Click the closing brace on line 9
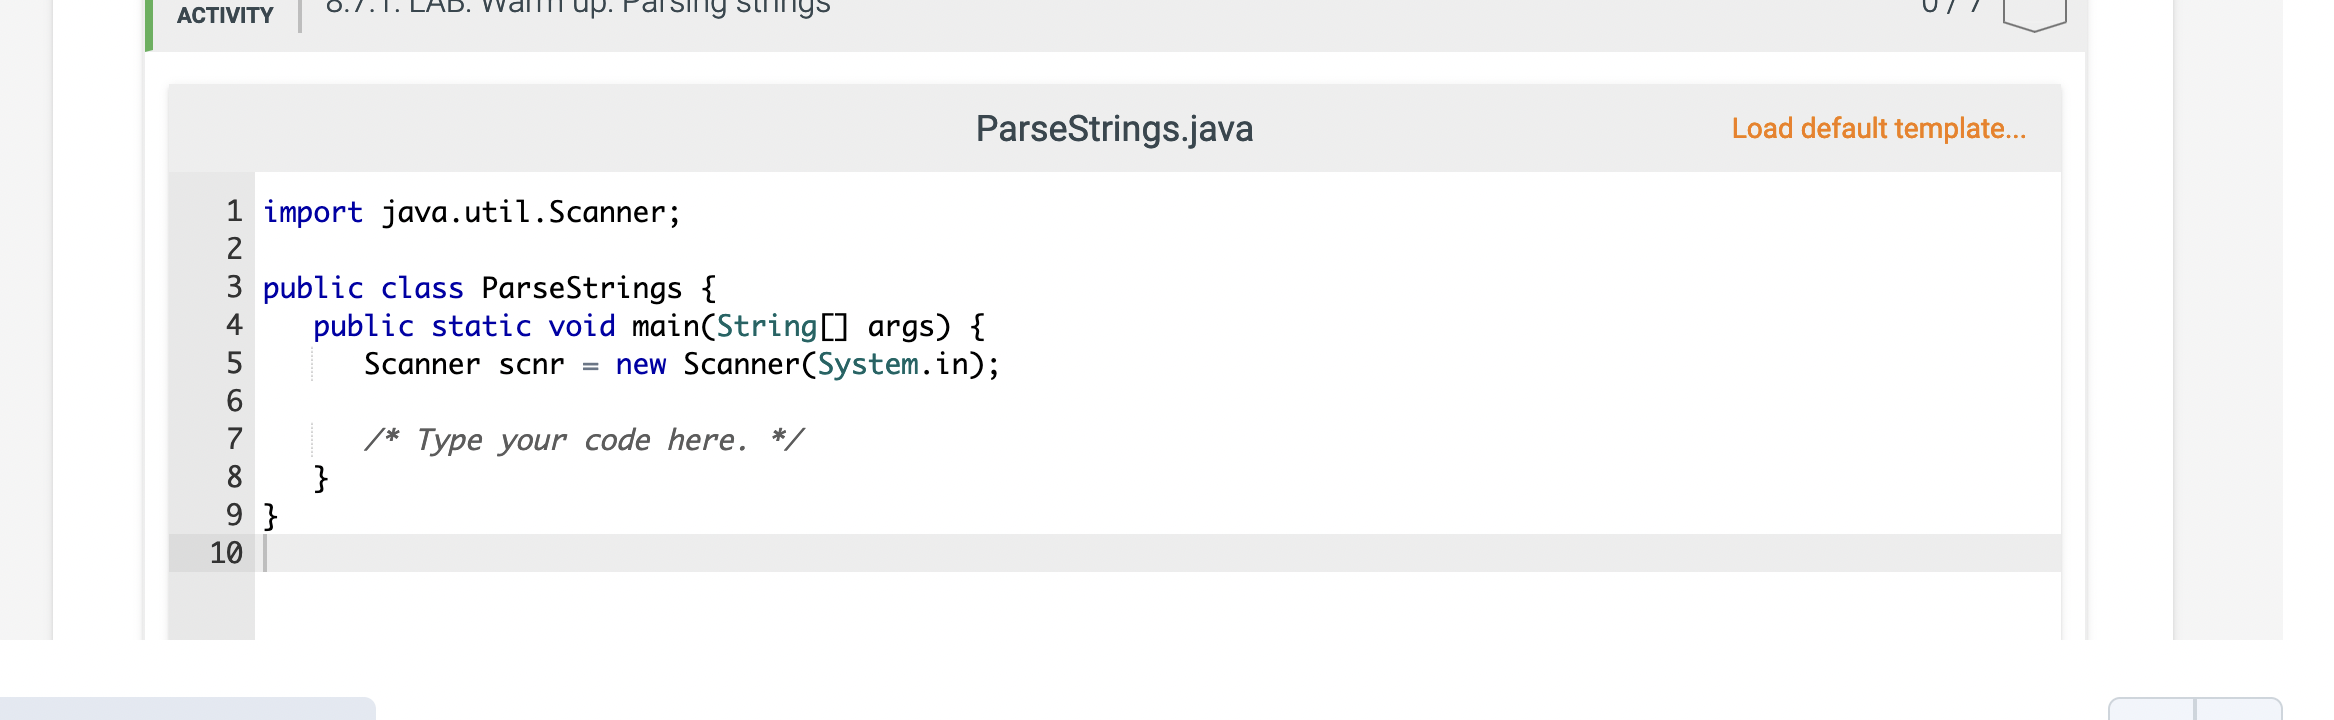 click(x=268, y=515)
